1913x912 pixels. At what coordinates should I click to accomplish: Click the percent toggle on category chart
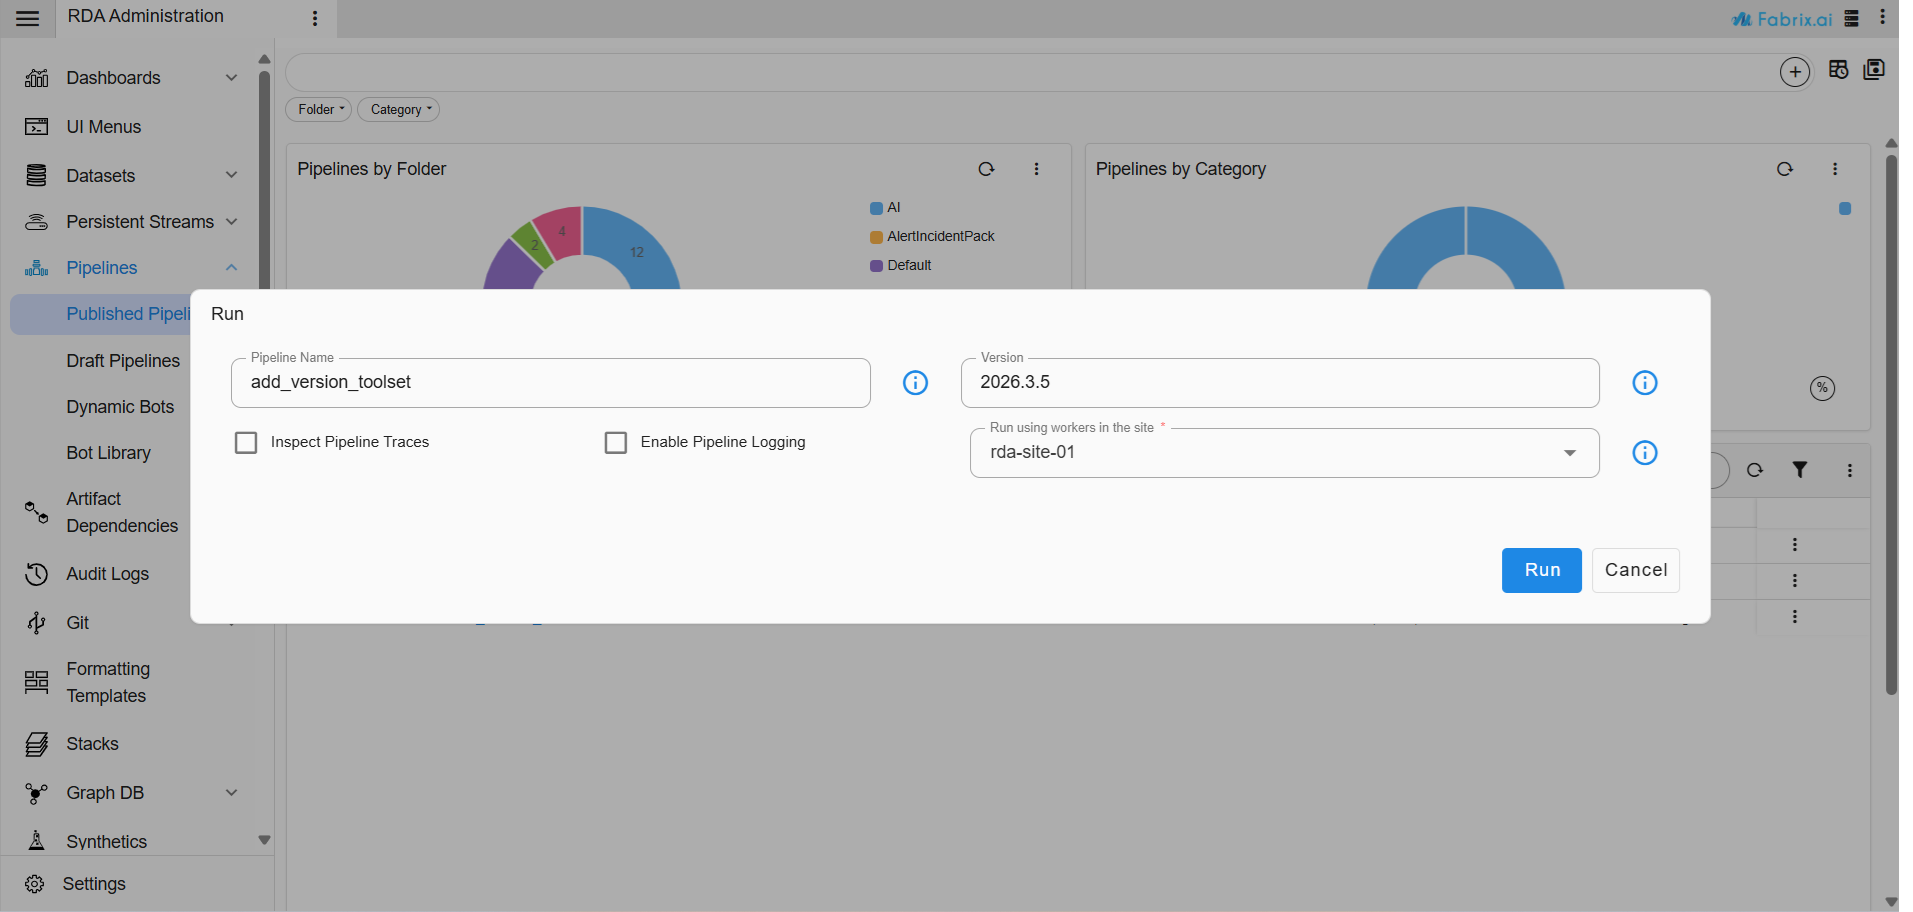(1822, 388)
